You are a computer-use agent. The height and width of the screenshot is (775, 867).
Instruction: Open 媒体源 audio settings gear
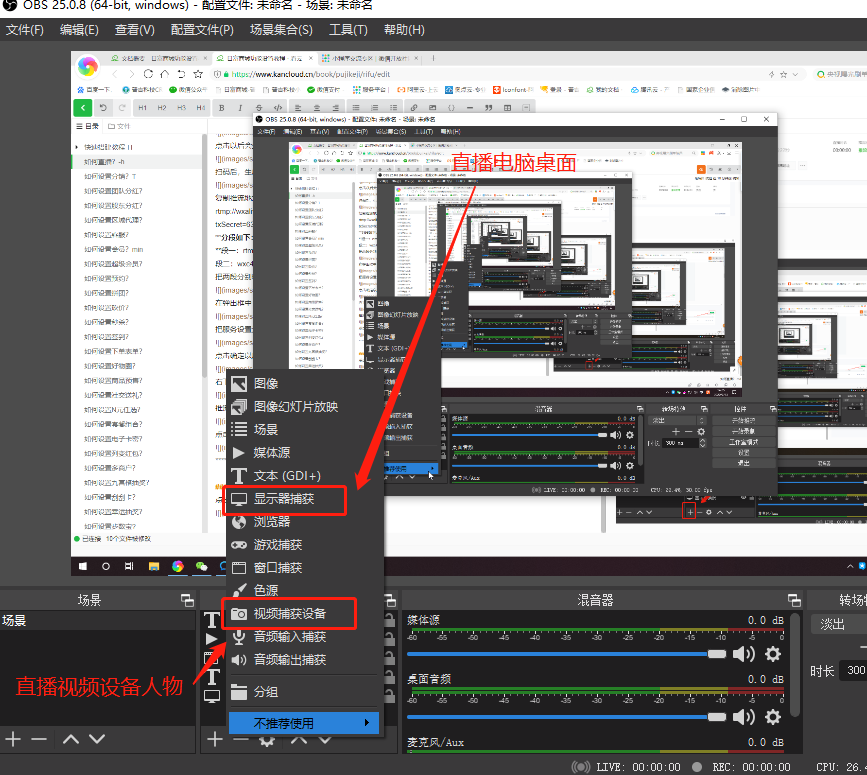click(x=773, y=654)
